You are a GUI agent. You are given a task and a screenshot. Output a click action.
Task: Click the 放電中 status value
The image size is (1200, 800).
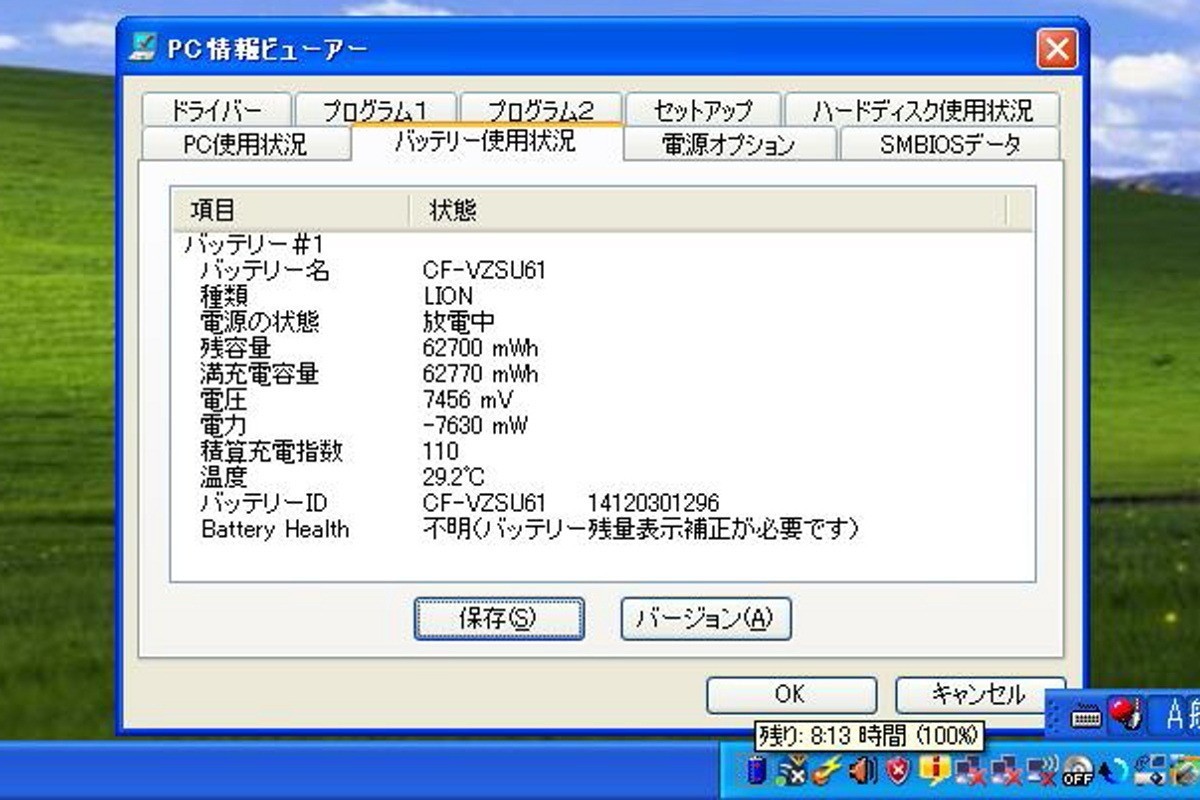(x=459, y=322)
